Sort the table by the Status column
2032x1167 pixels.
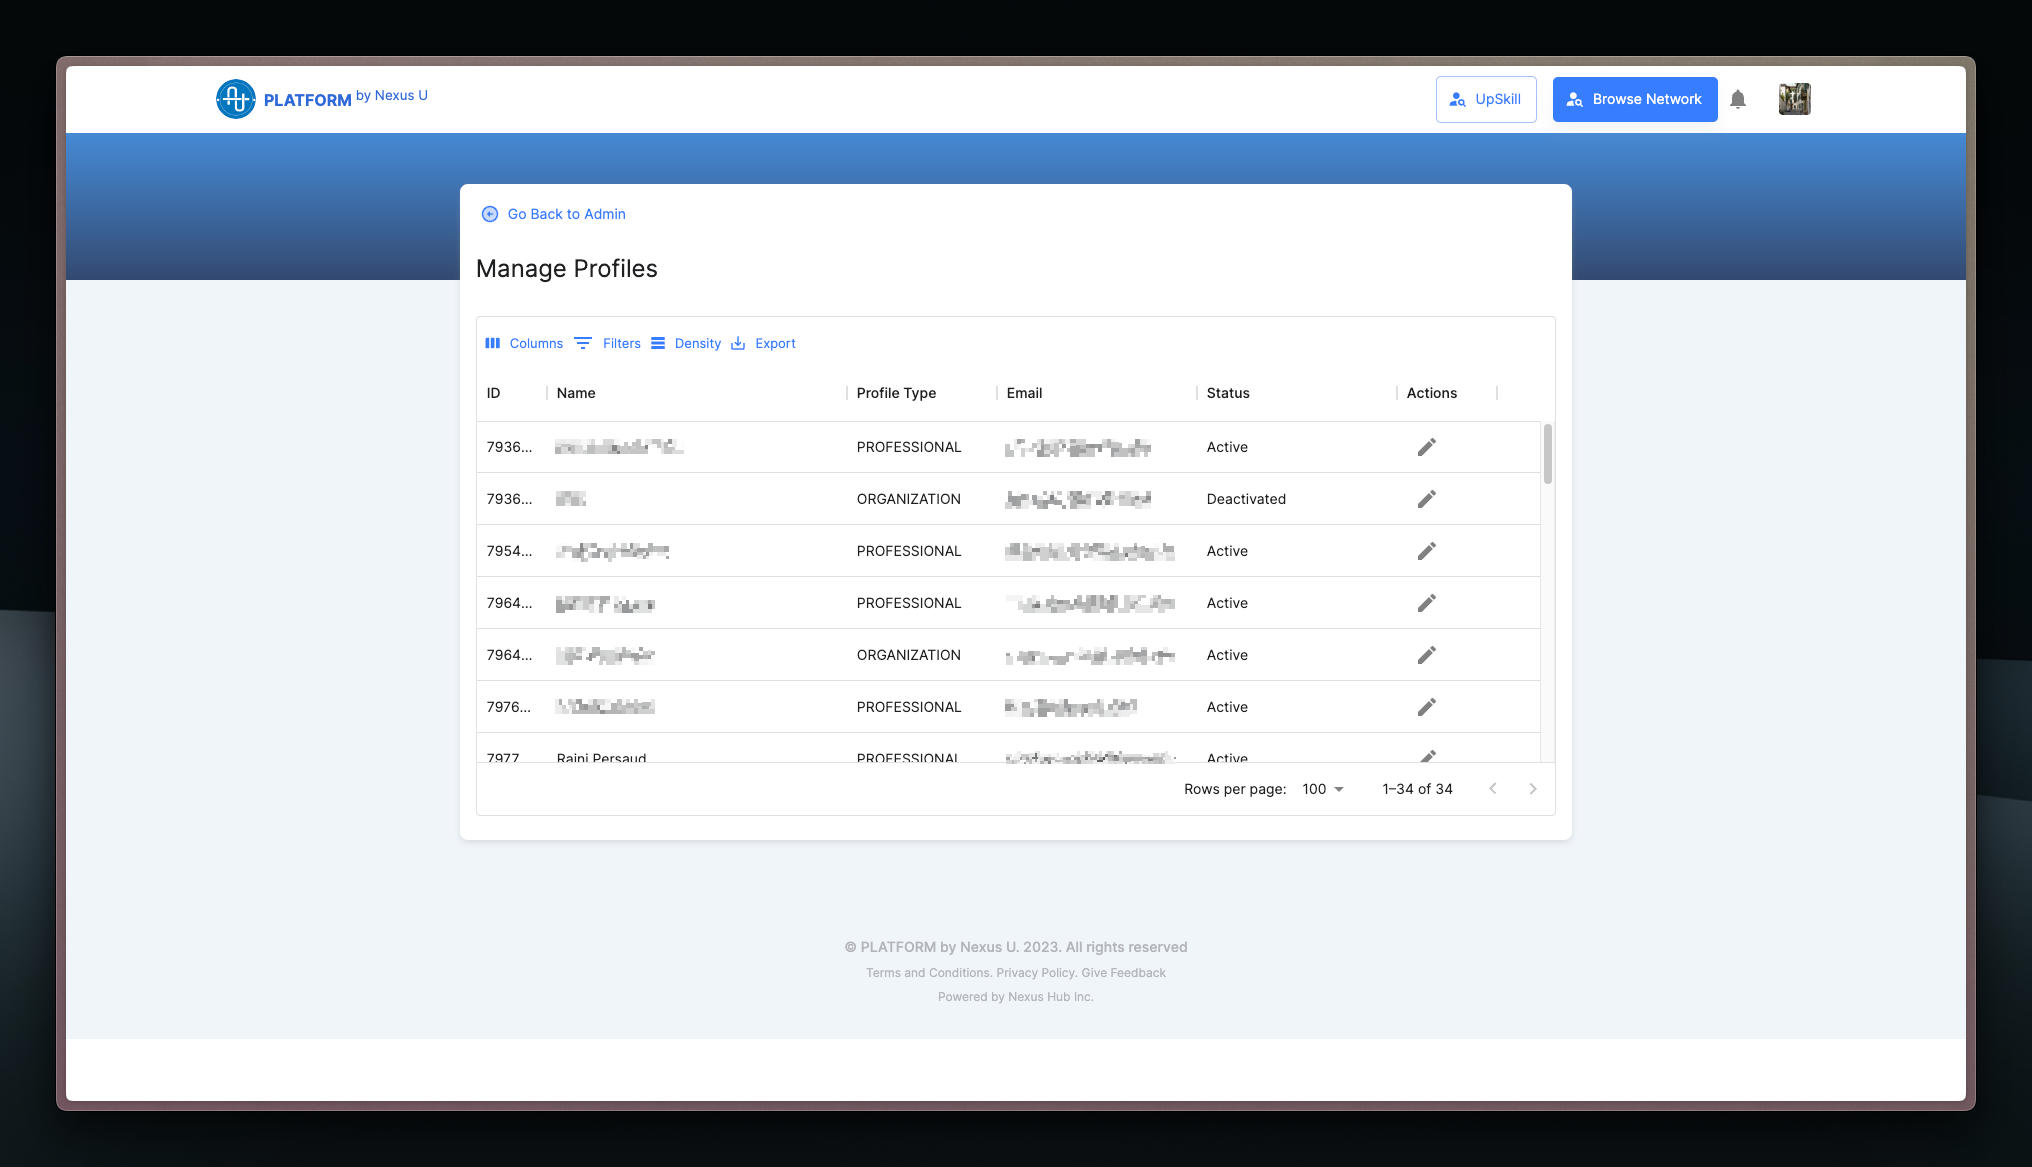click(1227, 393)
